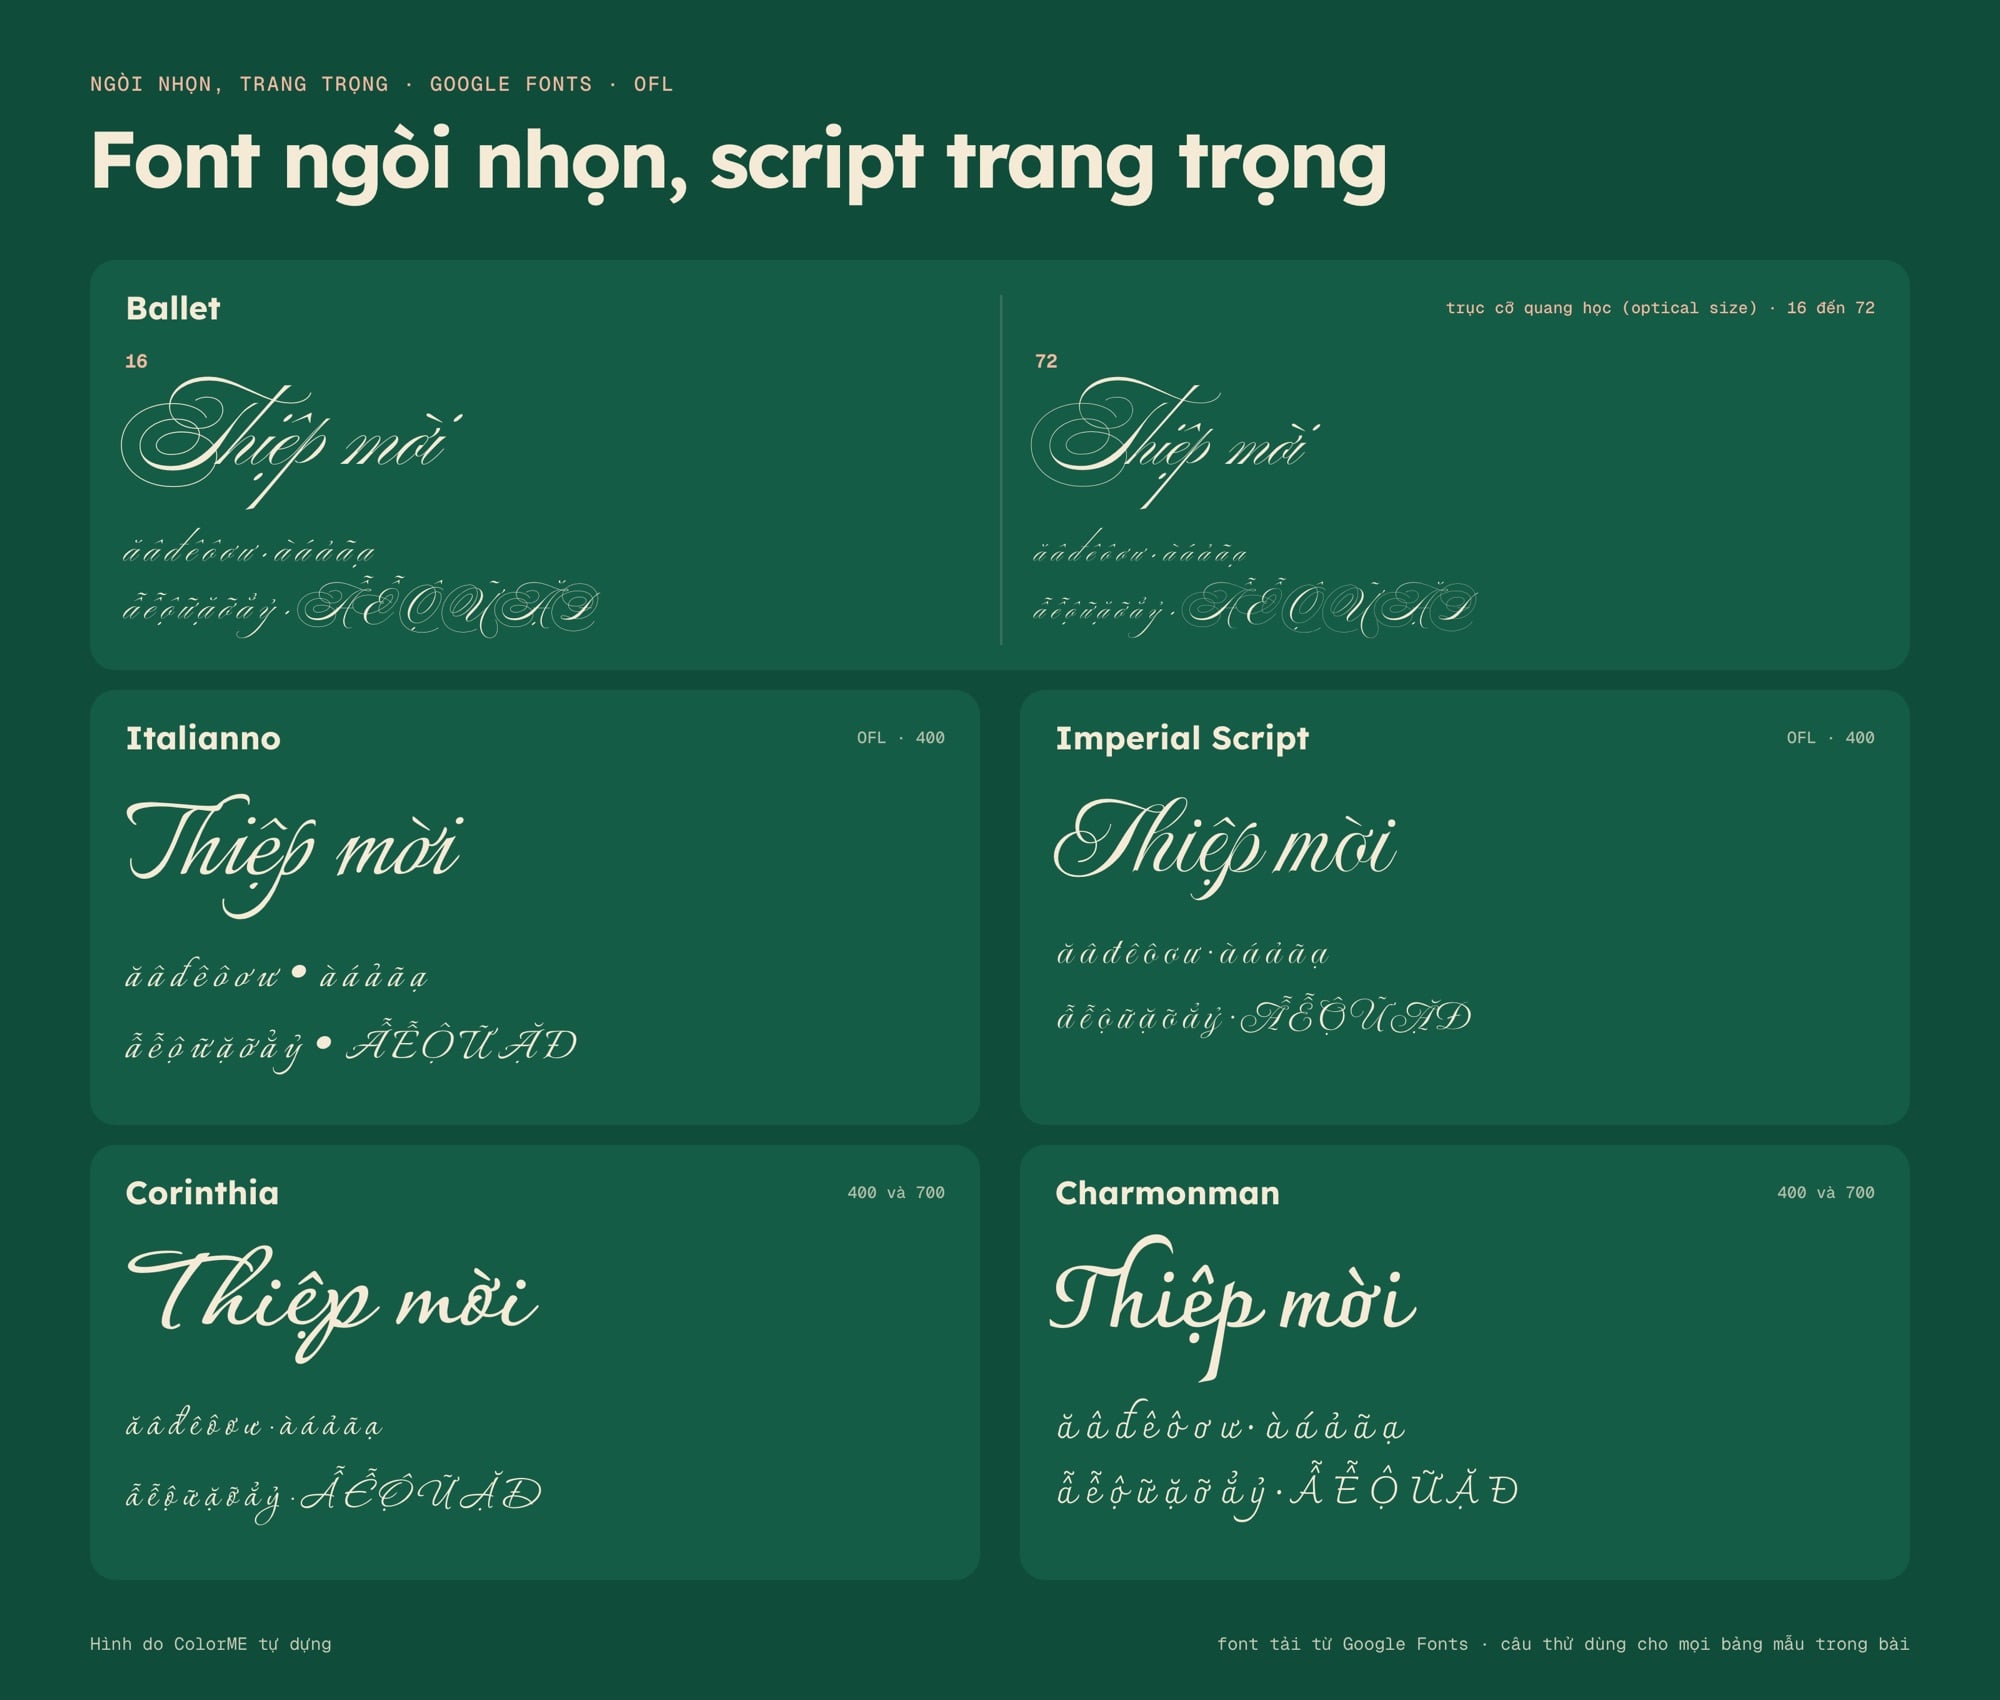Click the Charmonman "Thiệp mời" sample
2000x1700 pixels.
click(1234, 1308)
